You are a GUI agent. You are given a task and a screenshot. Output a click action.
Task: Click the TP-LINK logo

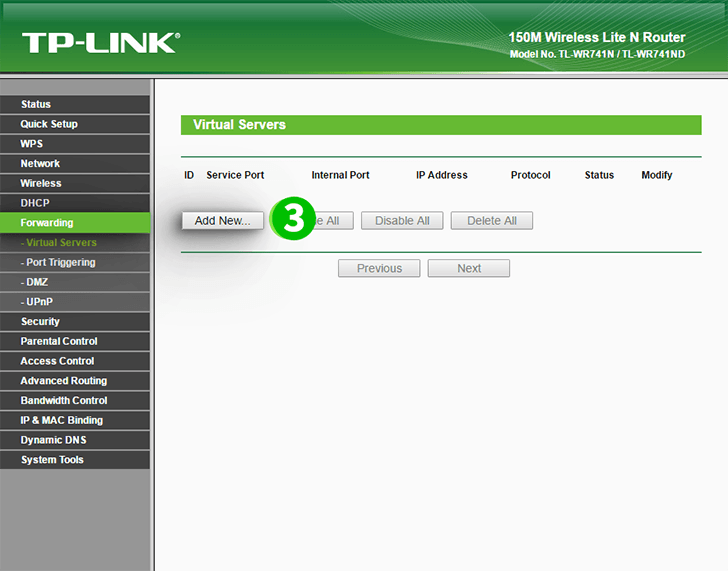pos(101,43)
